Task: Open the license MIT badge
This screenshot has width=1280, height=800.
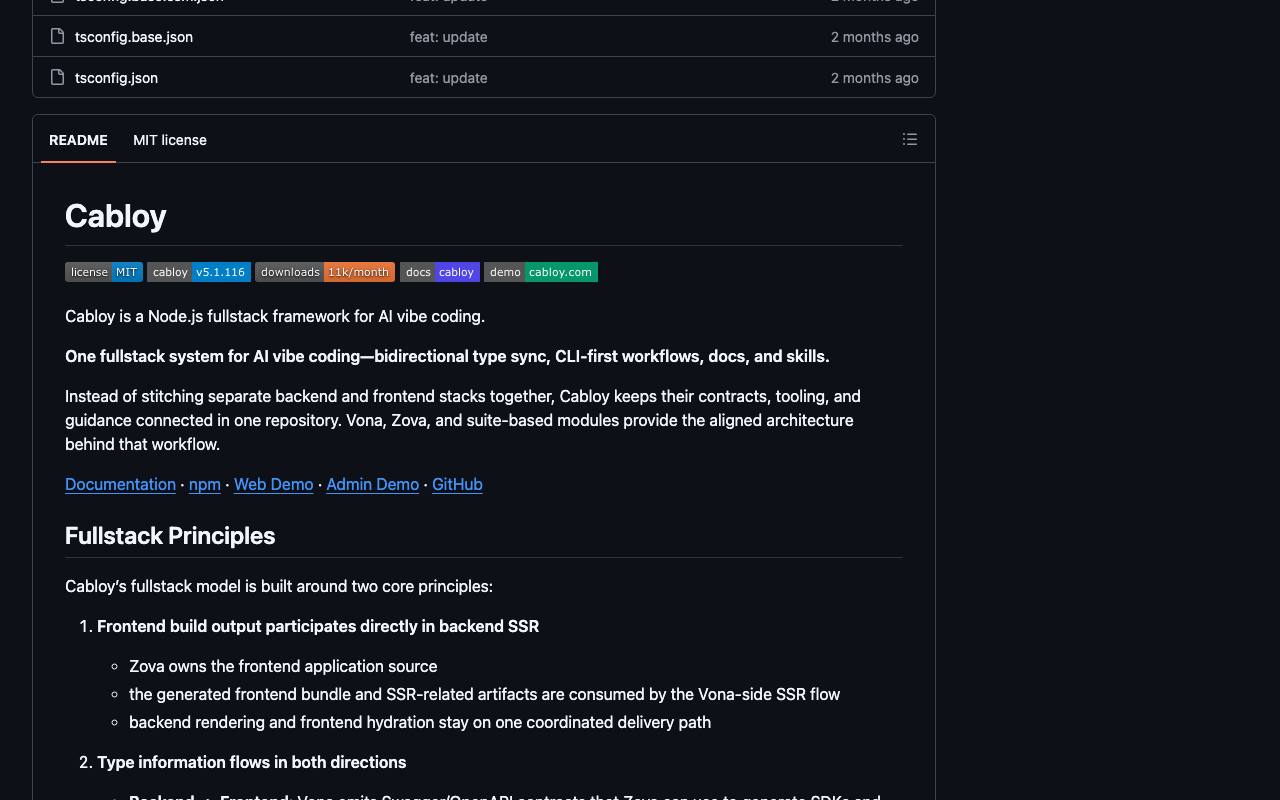Action: click(104, 272)
